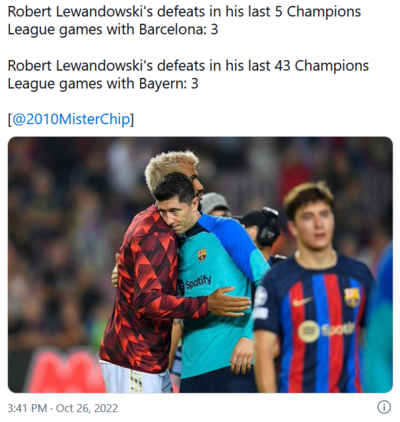Click the Nike swoosh on striped jersey

click(x=302, y=302)
